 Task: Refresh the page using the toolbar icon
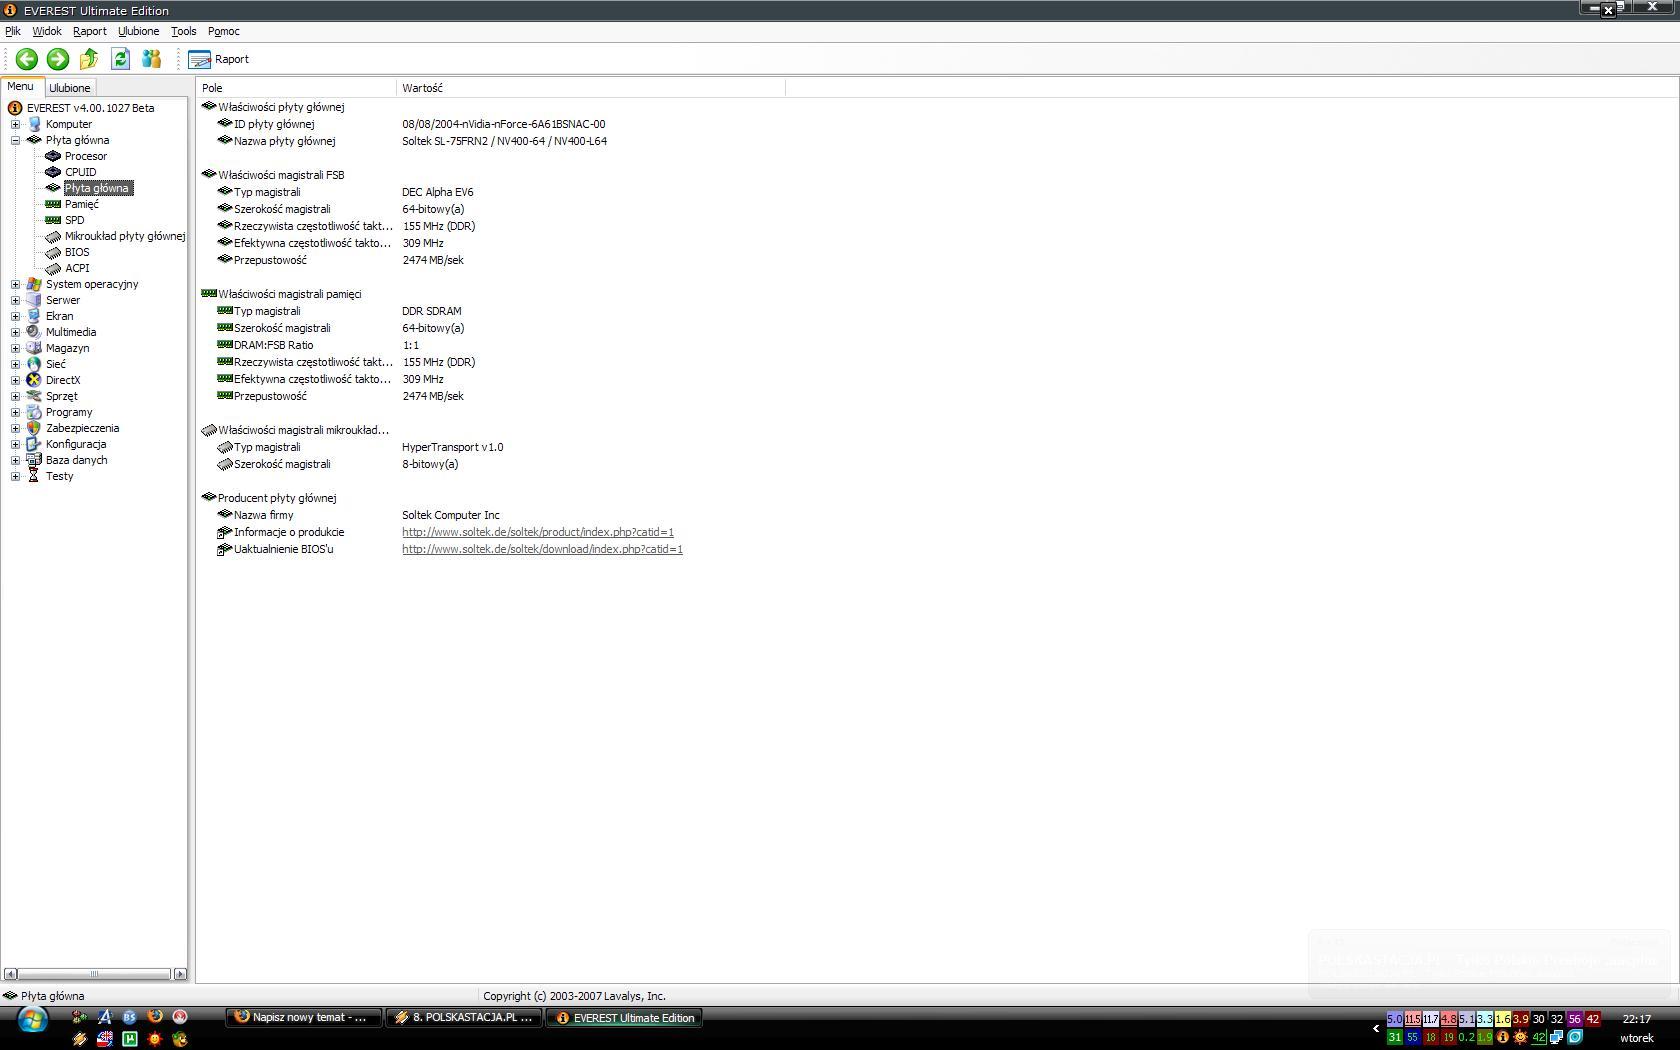120,59
